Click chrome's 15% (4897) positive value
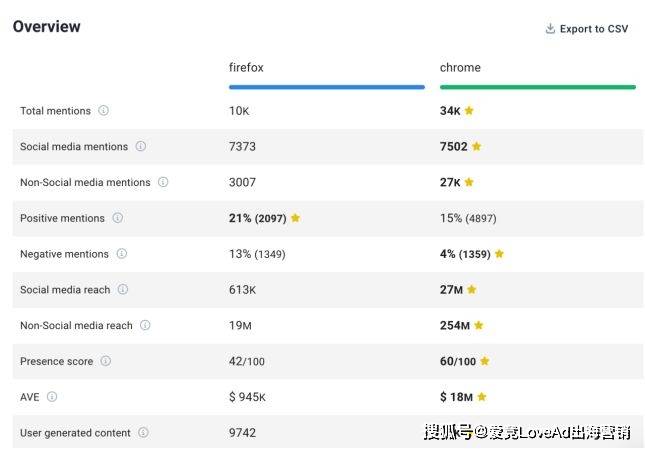Screen dimensions: 645x449 tap(468, 218)
